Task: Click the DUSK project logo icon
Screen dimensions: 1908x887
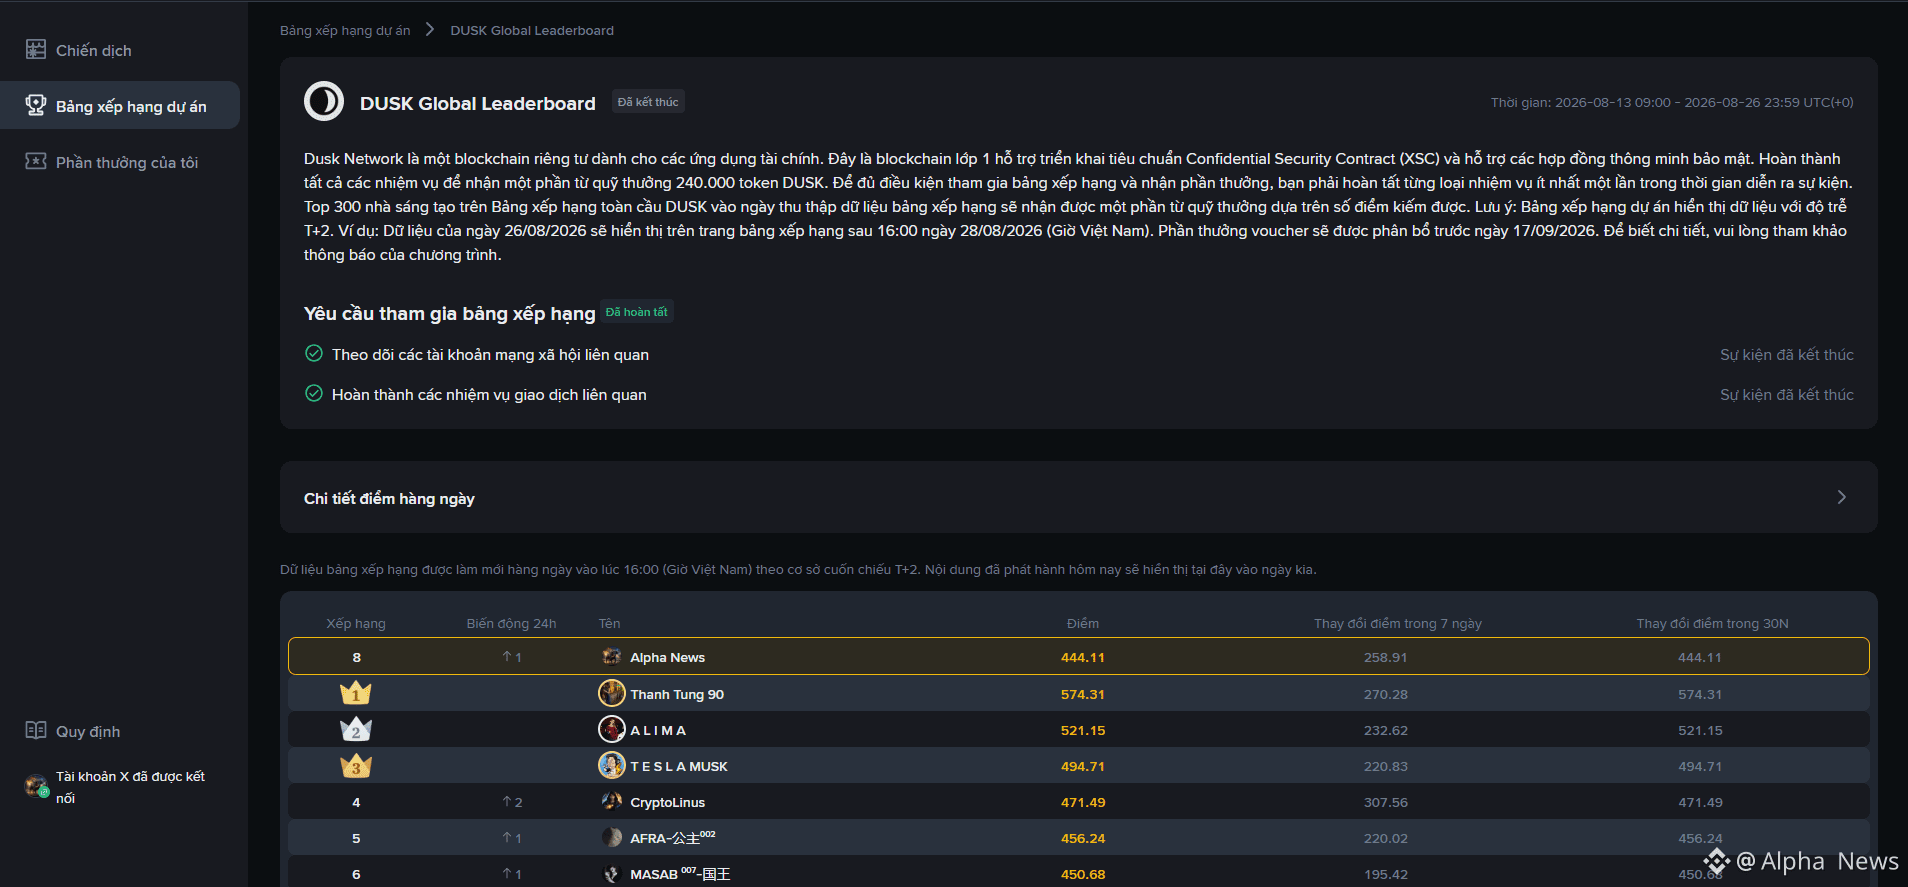Action: (x=324, y=101)
